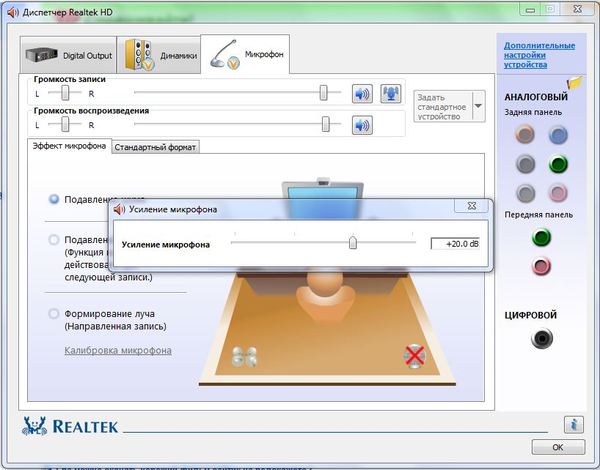600x470 pixels.
Task: Switch to the Микрофон tab
Action: pos(245,54)
